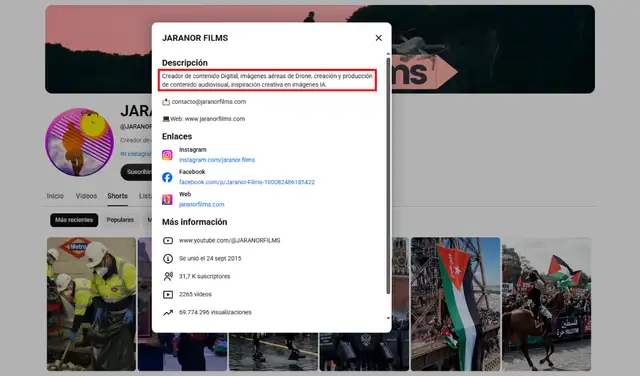Click the Instagram logo icon
Screen dimensions: 640x376
point(167,155)
